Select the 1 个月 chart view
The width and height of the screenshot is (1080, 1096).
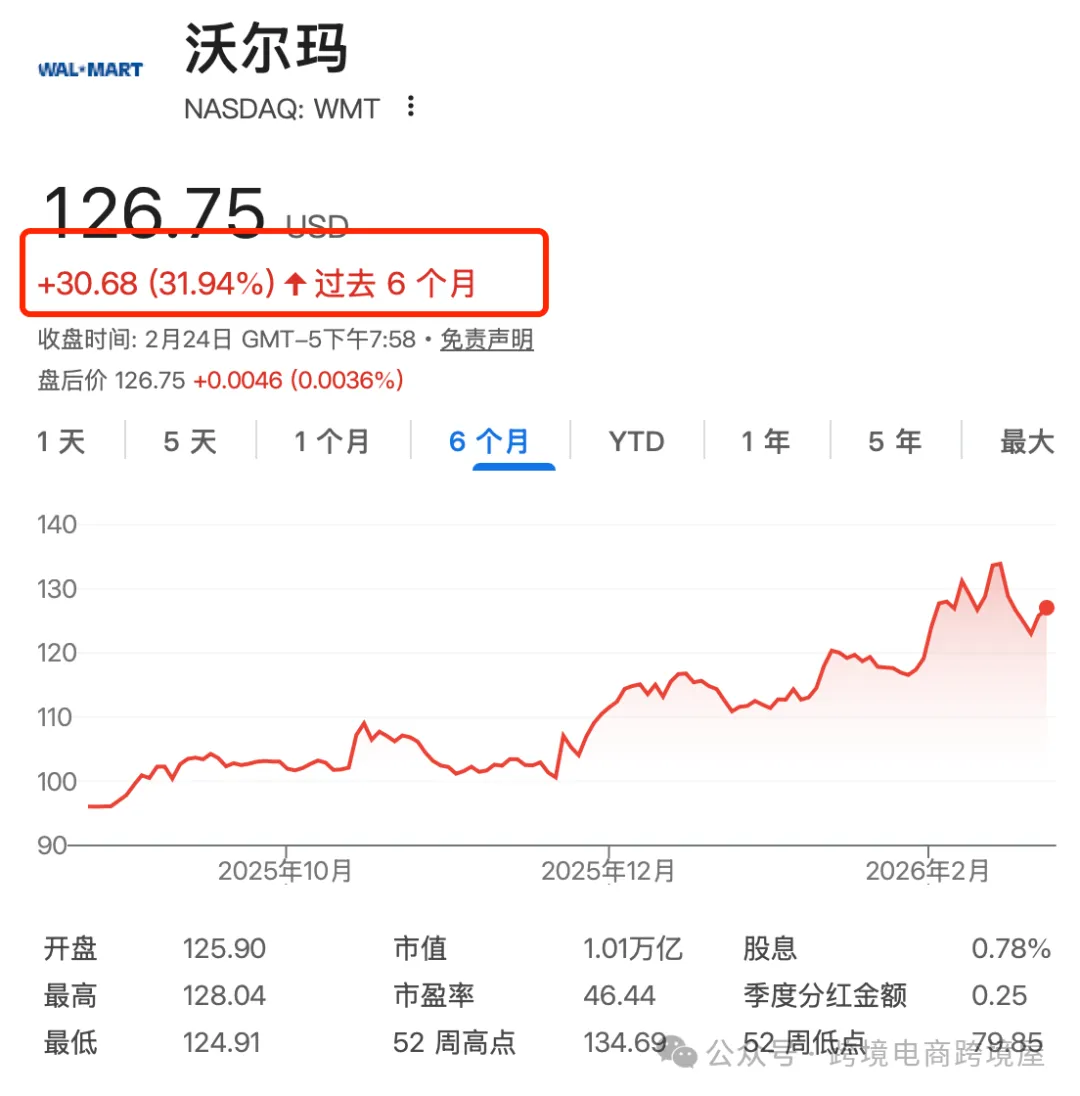click(x=332, y=440)
